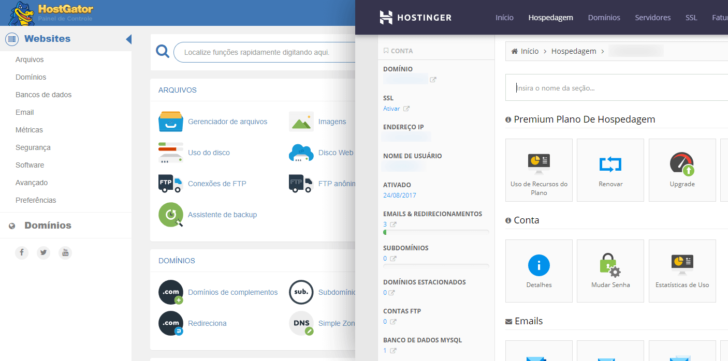Image resolution: width=728 pixels, height=361 pixels.
Task: Click the Emails section heading
Action: 528,321
